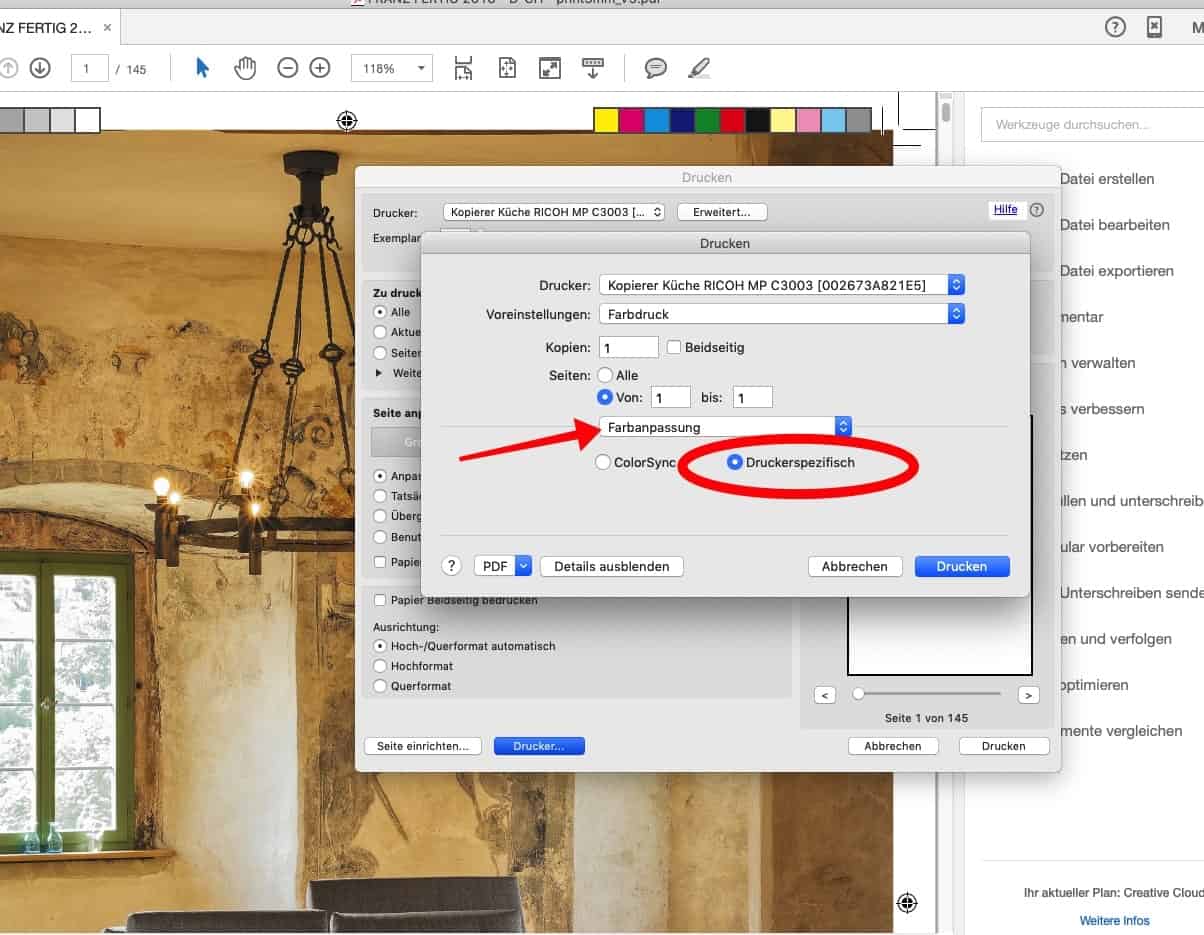Click the Kopien number field

[628, 347]
